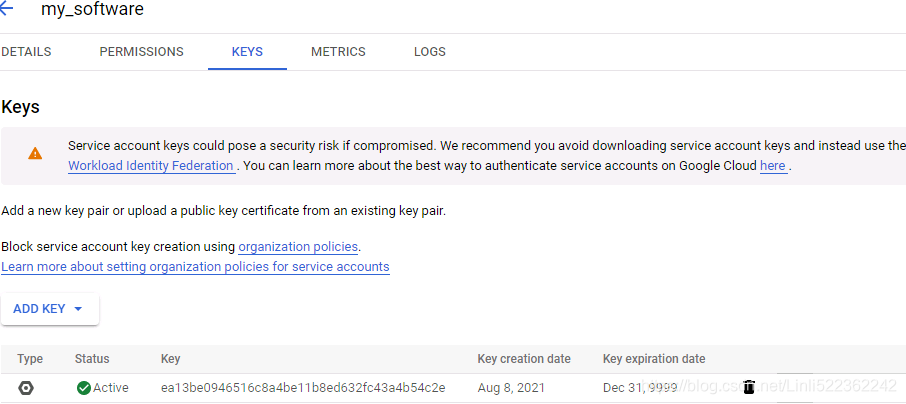Click the key type hexagon icon
The image size is (906, 404).
(26, 388)
